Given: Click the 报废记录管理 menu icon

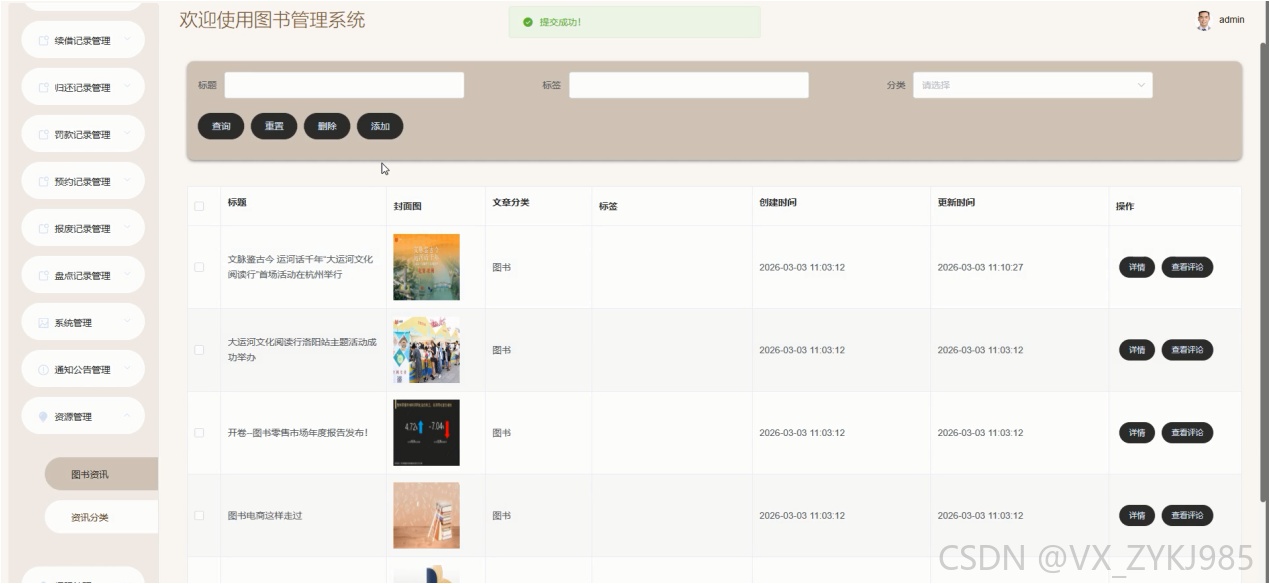Looking at the screenshot, I should coord(43,229).
